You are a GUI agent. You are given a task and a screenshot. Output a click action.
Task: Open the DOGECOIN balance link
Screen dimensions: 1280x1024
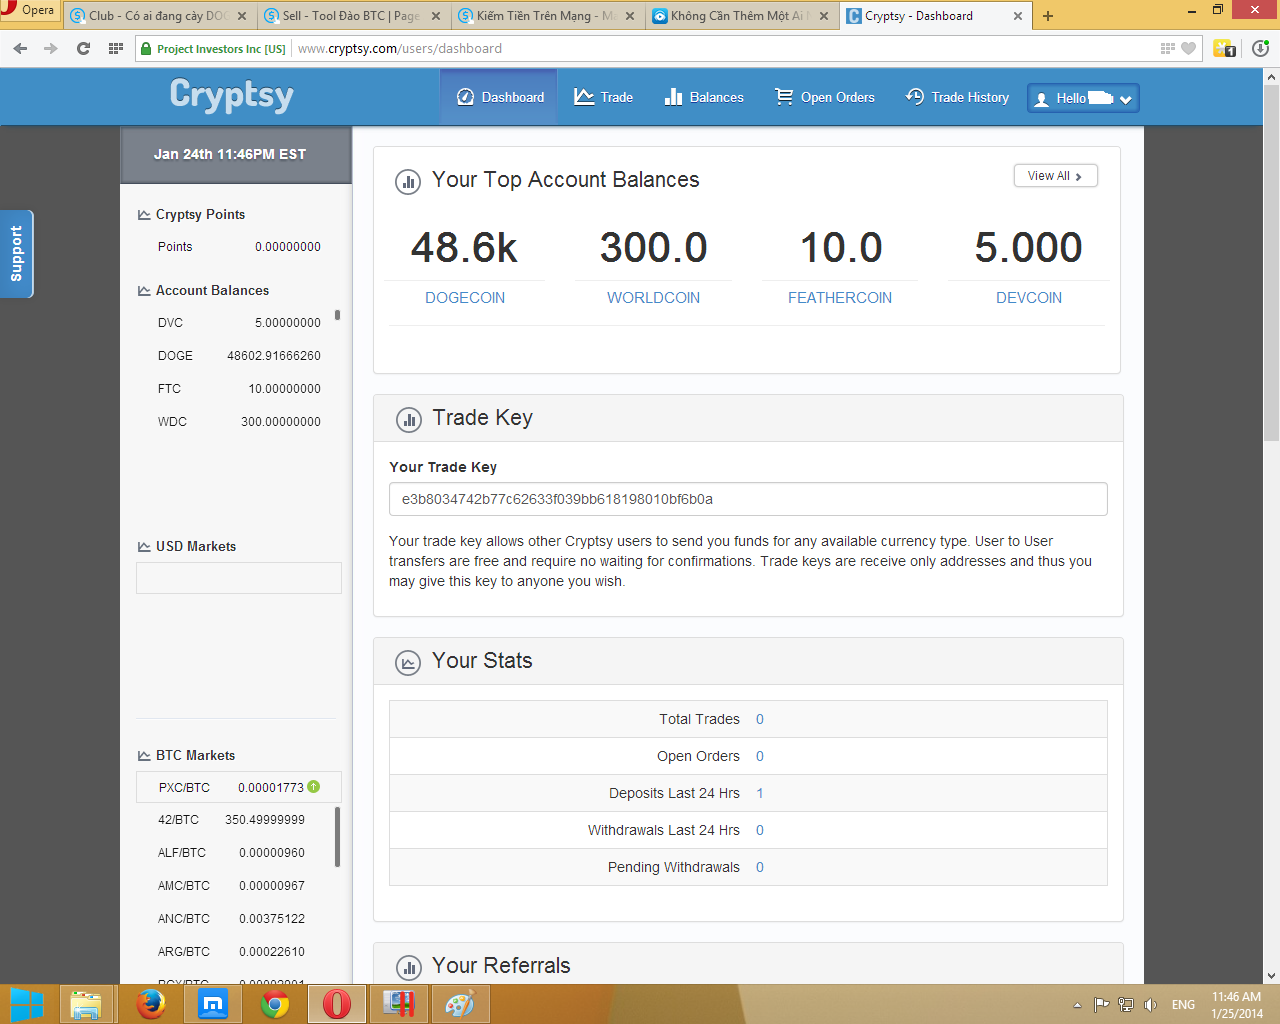465,298
